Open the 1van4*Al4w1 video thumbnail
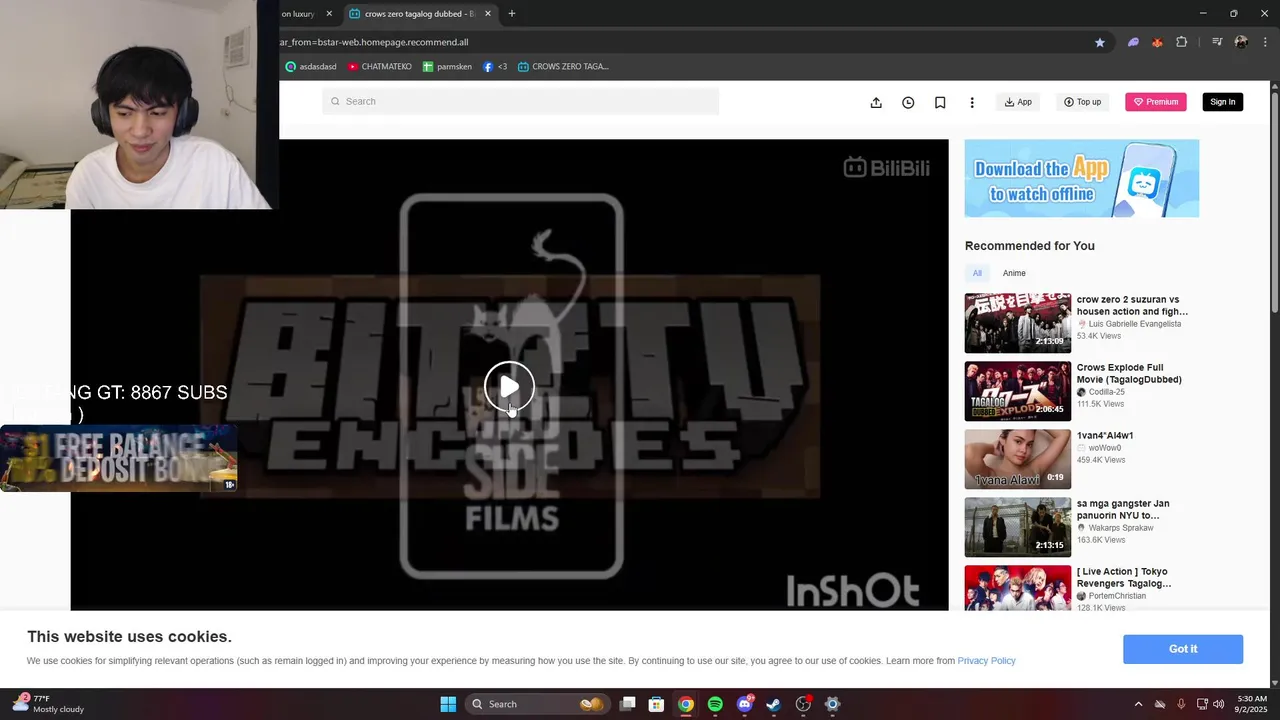The image size is (1280, 720). [1018, 459]
